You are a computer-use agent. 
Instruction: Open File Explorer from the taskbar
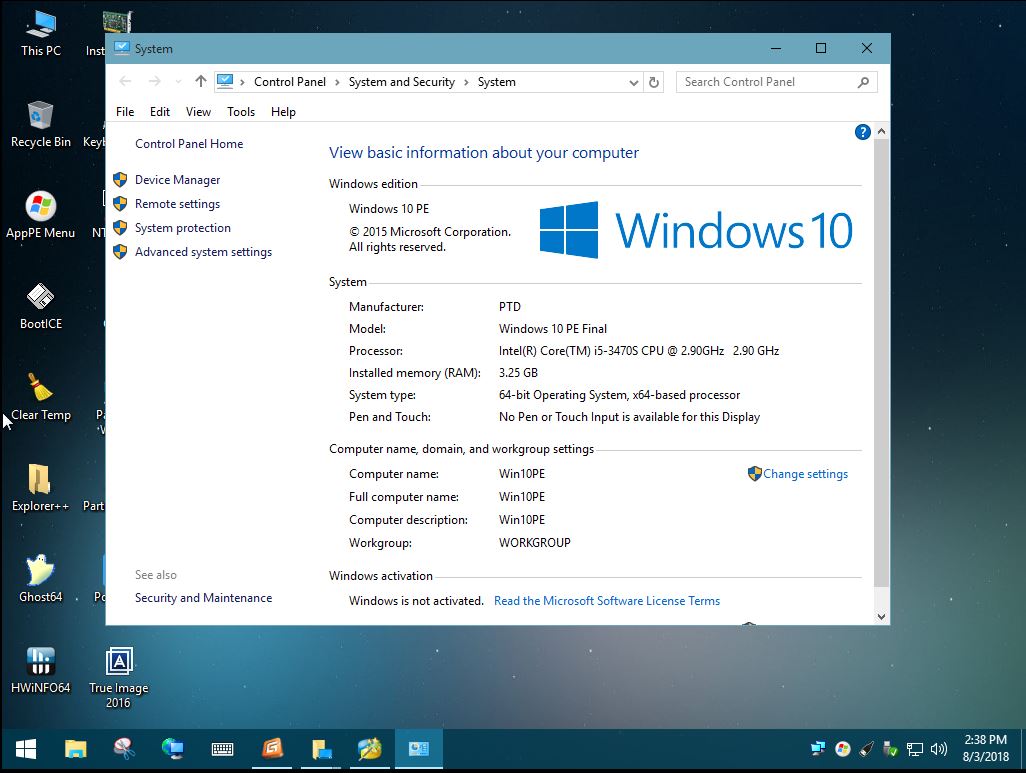coord(75,749)
